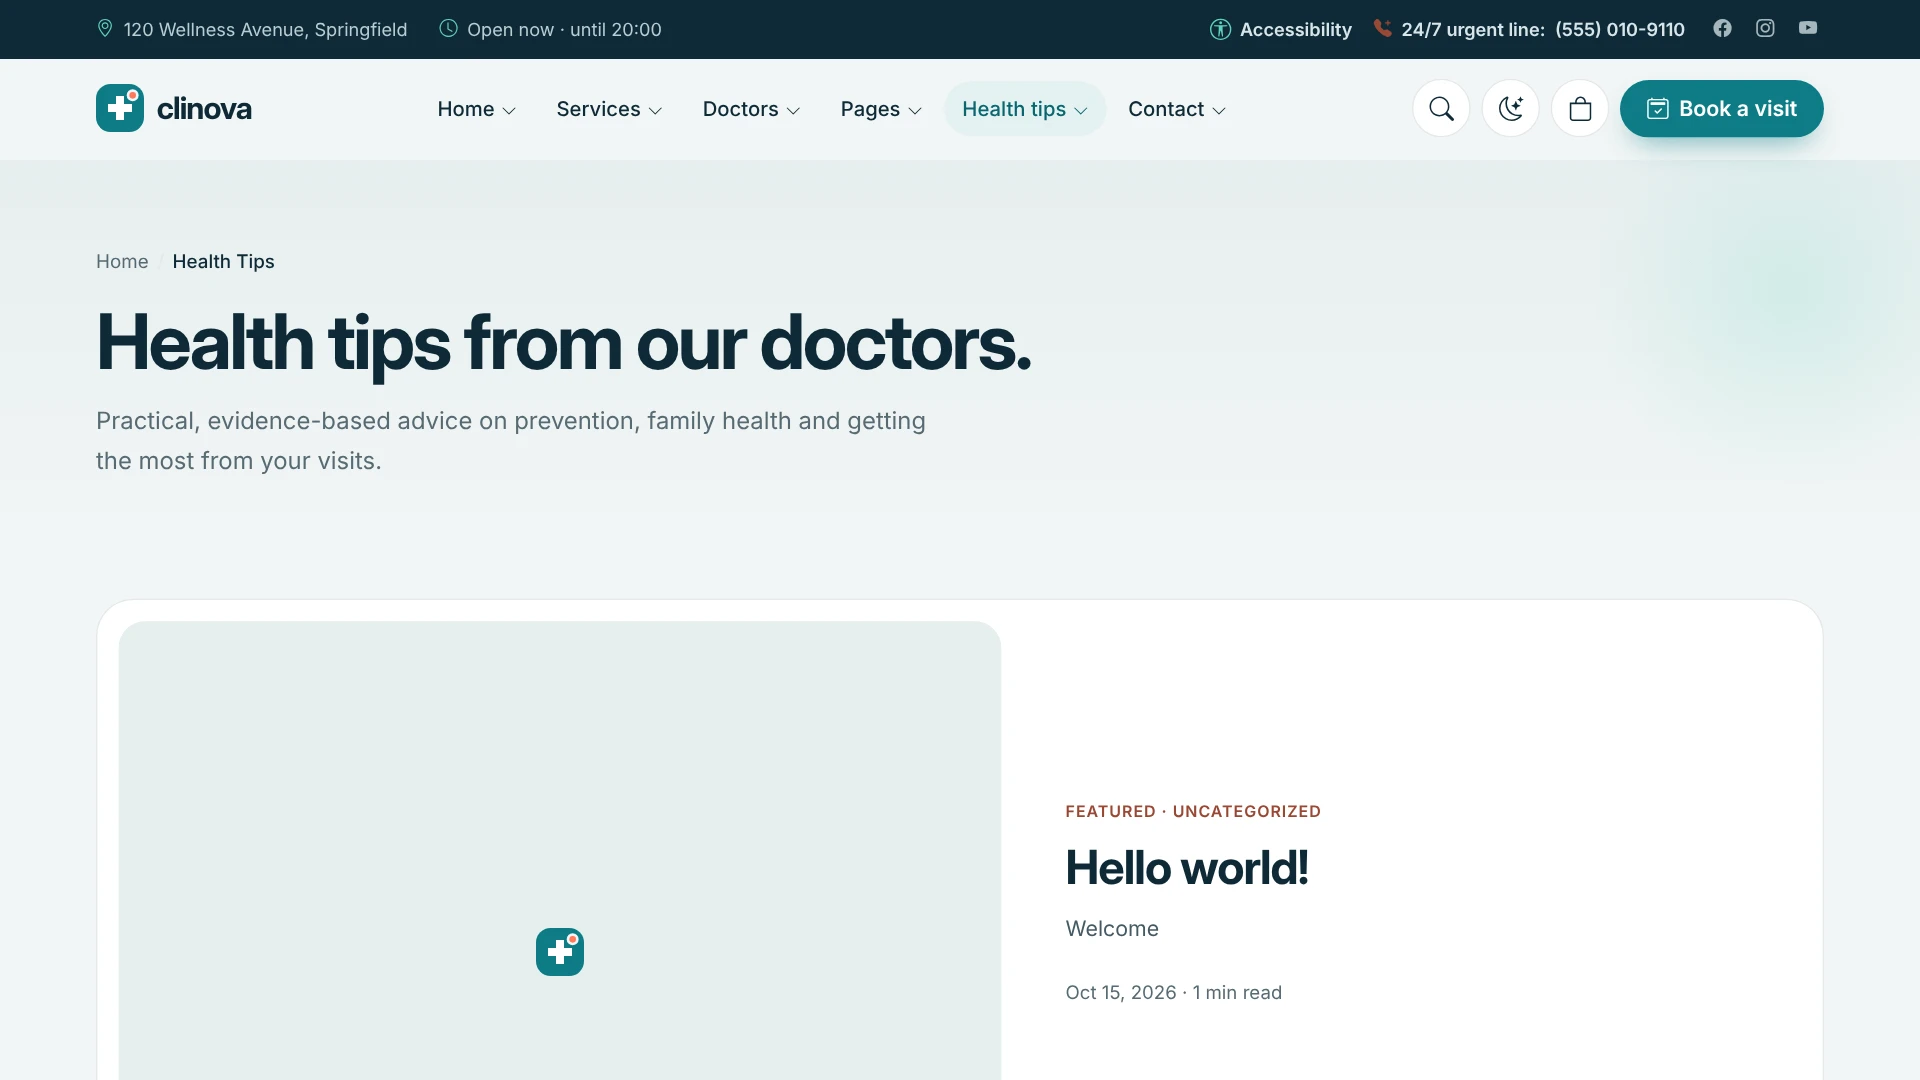Expand the Pages menu chevron

(915, 111)
